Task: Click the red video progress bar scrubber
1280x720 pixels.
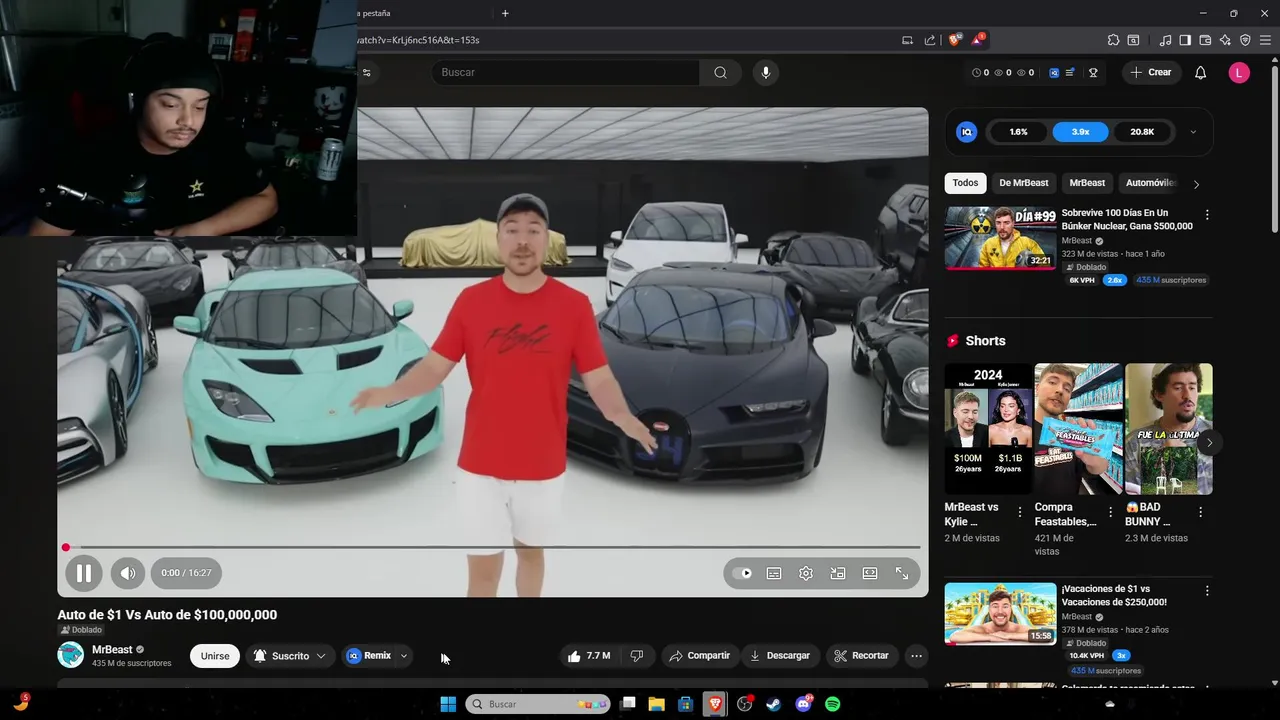Action: point(66,547)
